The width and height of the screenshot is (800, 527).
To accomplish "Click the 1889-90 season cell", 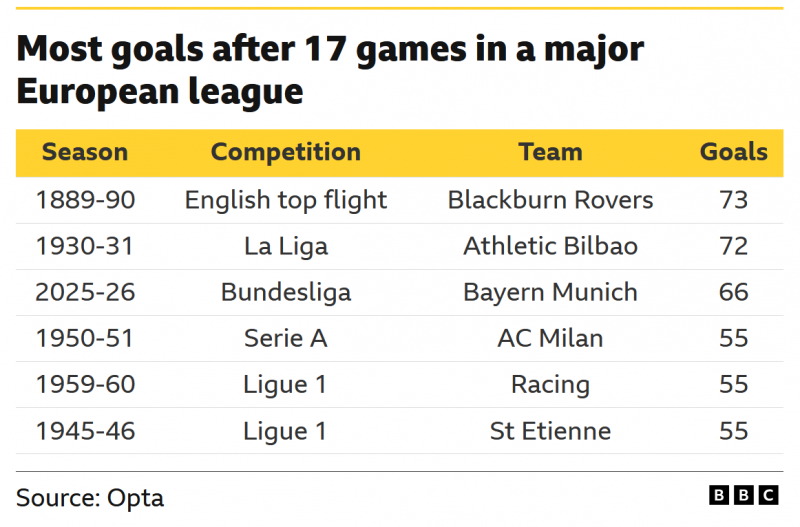I will click(85, 200).
